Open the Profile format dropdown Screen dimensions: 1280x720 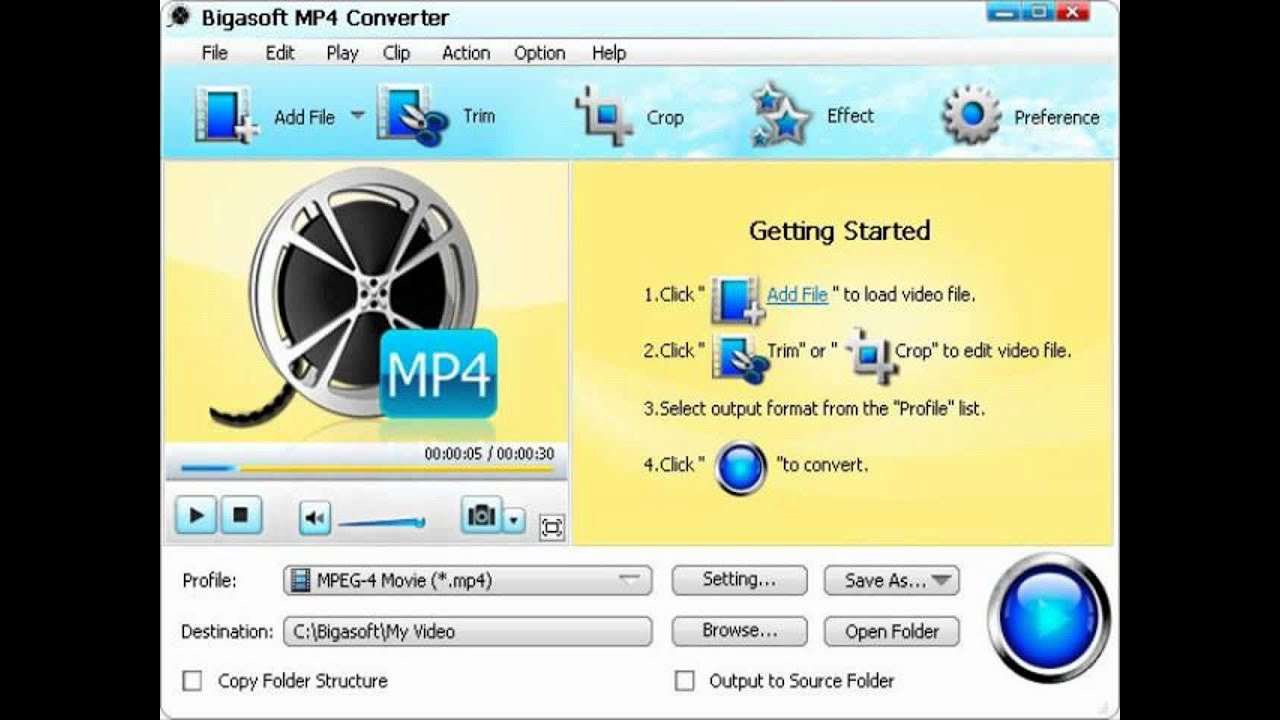point(468,580)
